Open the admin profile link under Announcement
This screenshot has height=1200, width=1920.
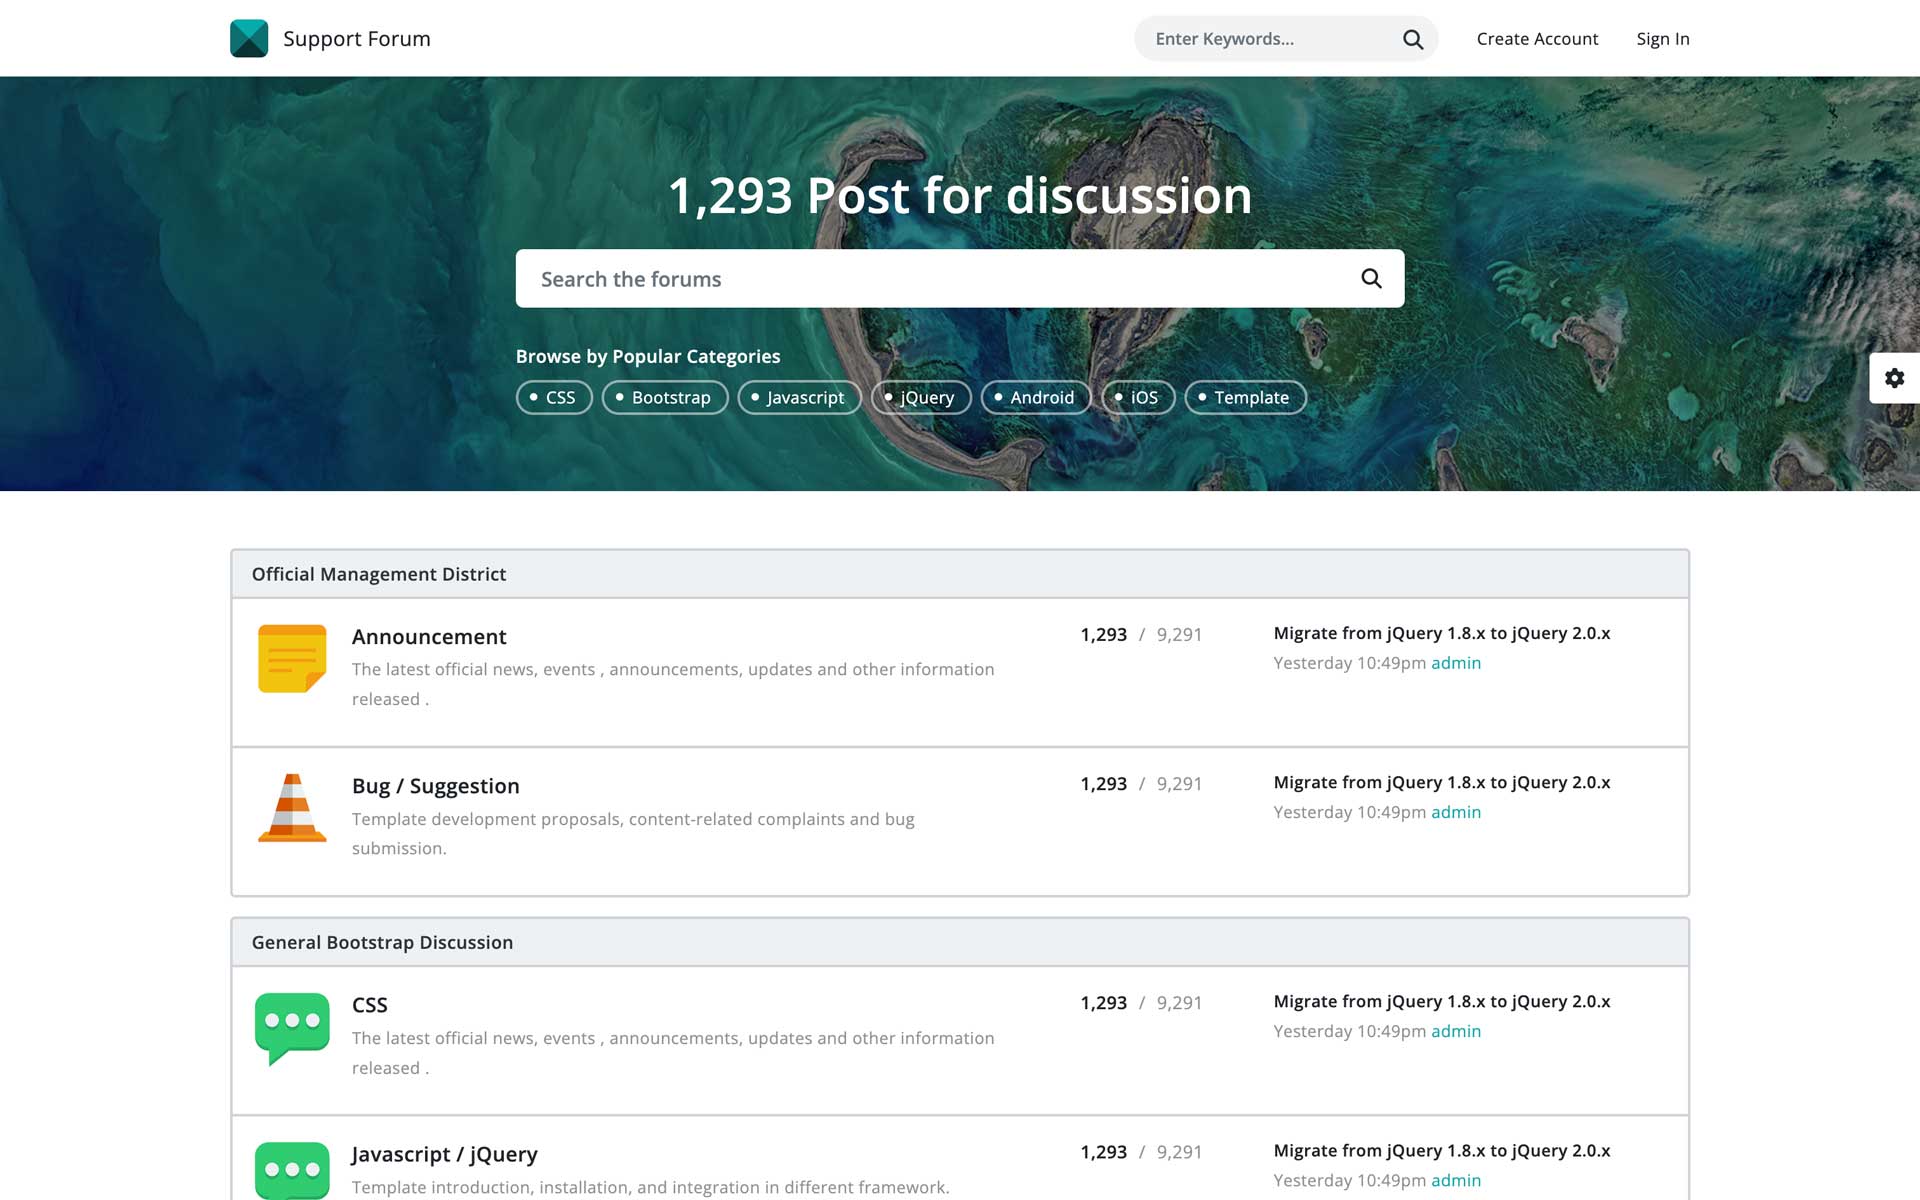[x=1456, y=663]
